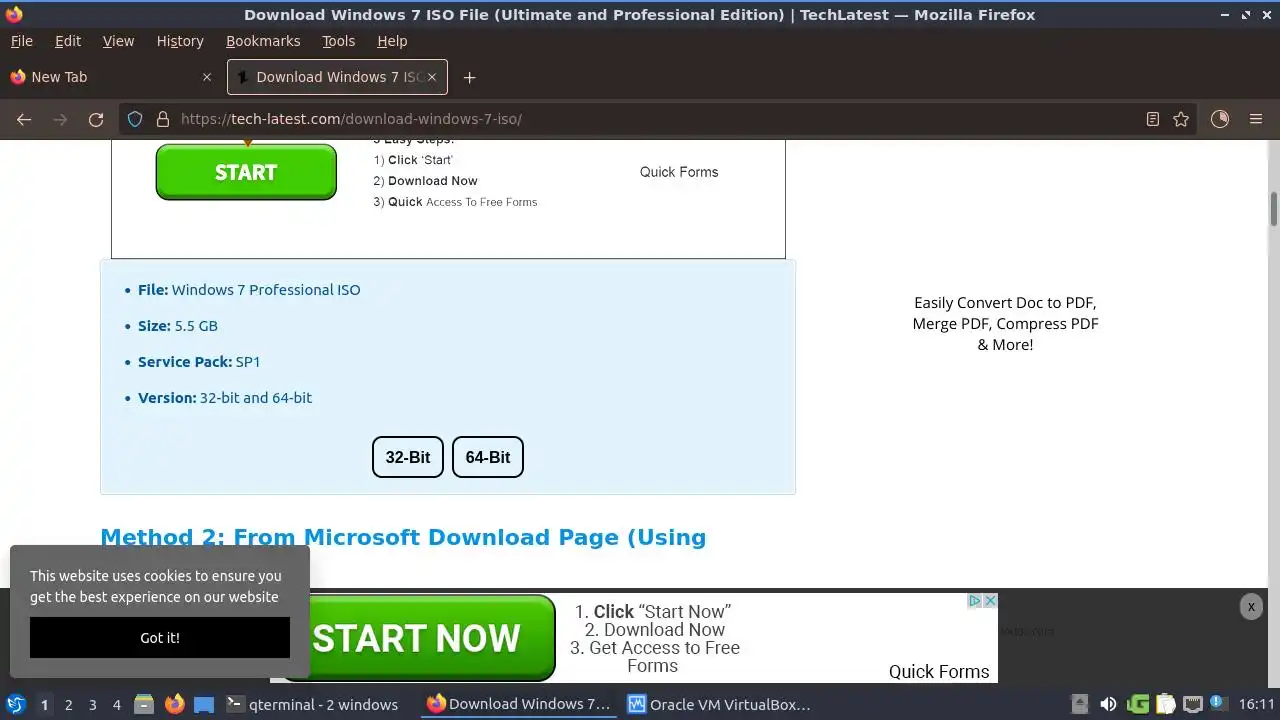Image resolution: width=1280 pixels, height=720 pixels.
Task: Click the Version: 32-bit and 64-bit line
Action: point(225,398)
